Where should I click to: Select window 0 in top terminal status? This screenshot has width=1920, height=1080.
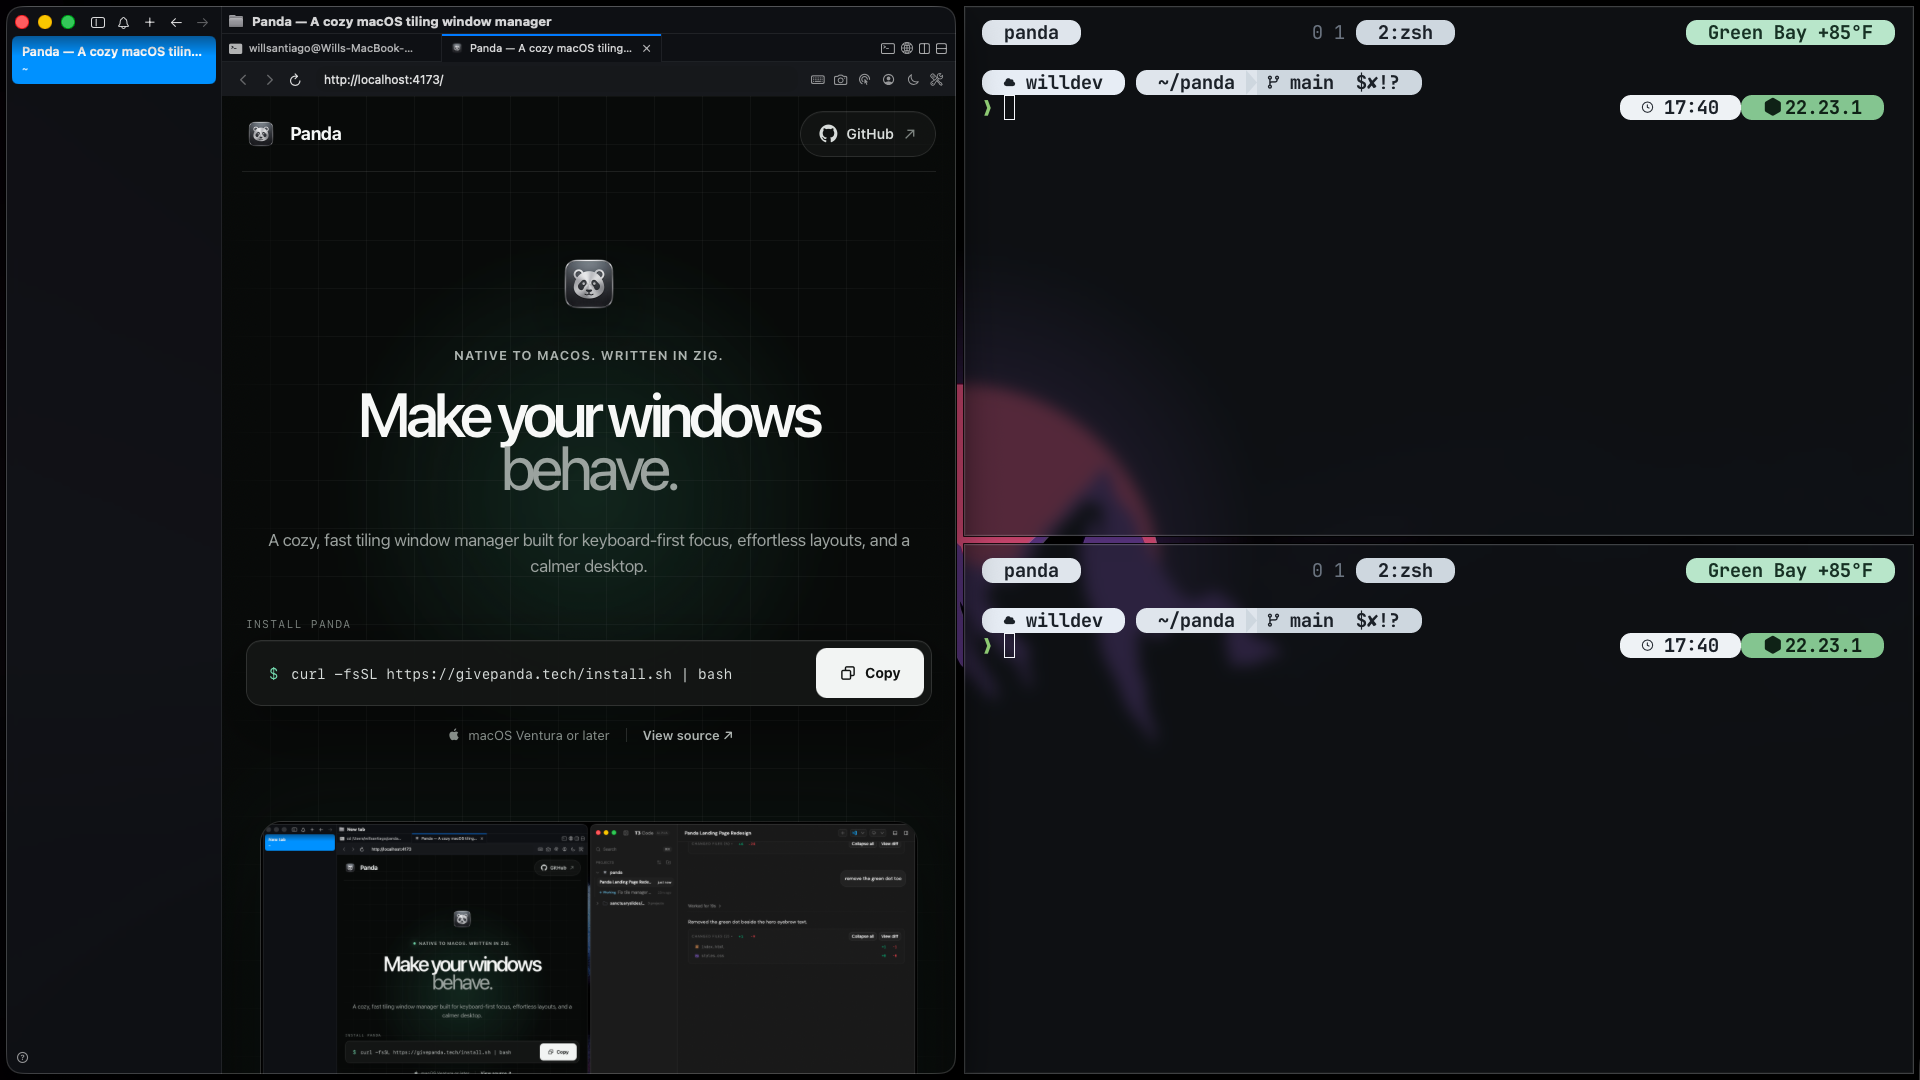(1317, 33)
